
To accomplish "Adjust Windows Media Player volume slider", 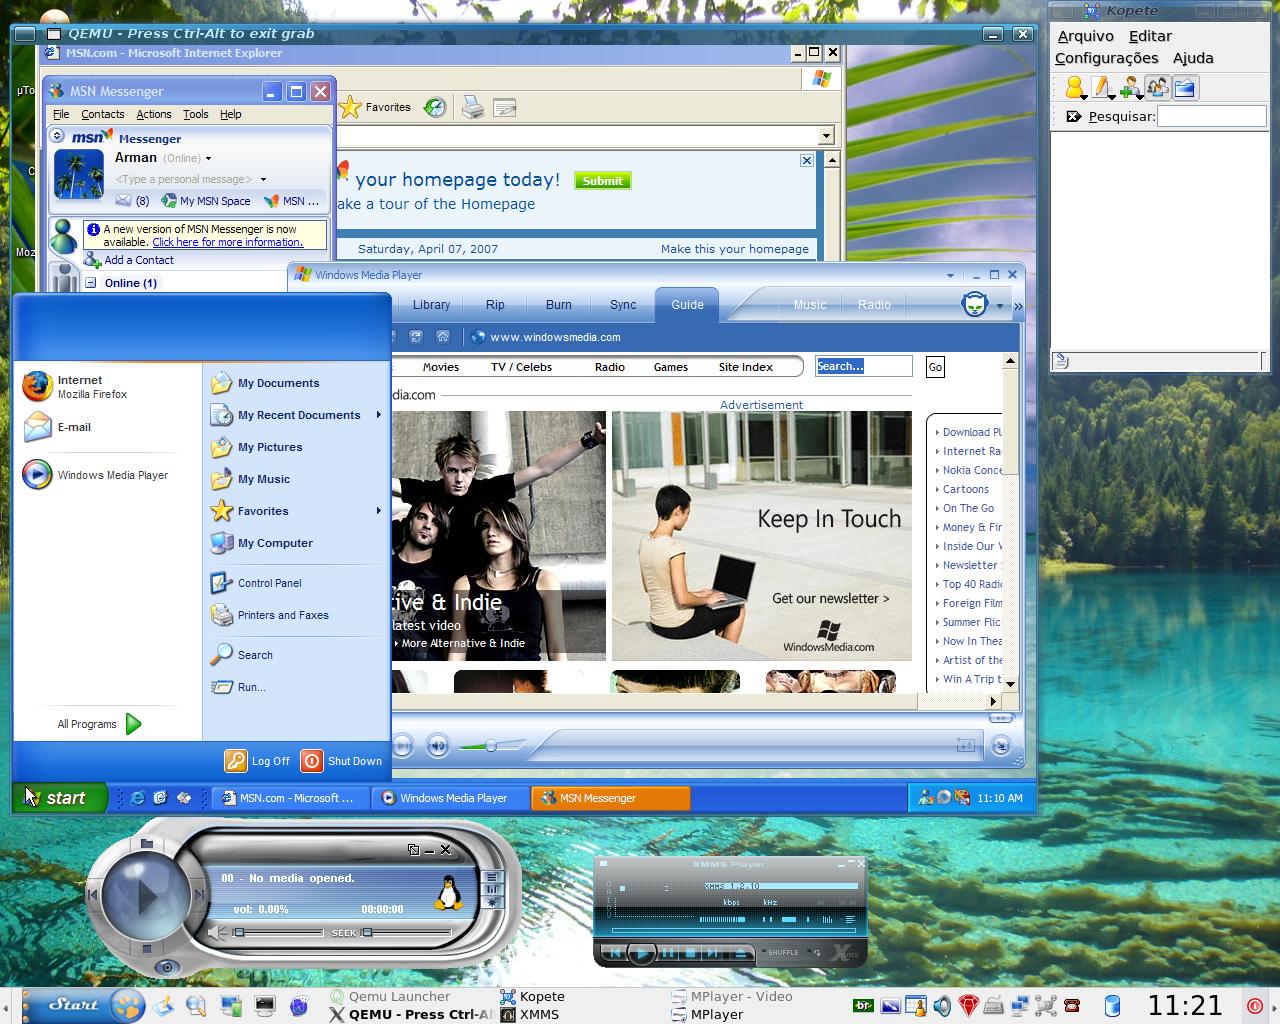I will click(x=491, y=746).
